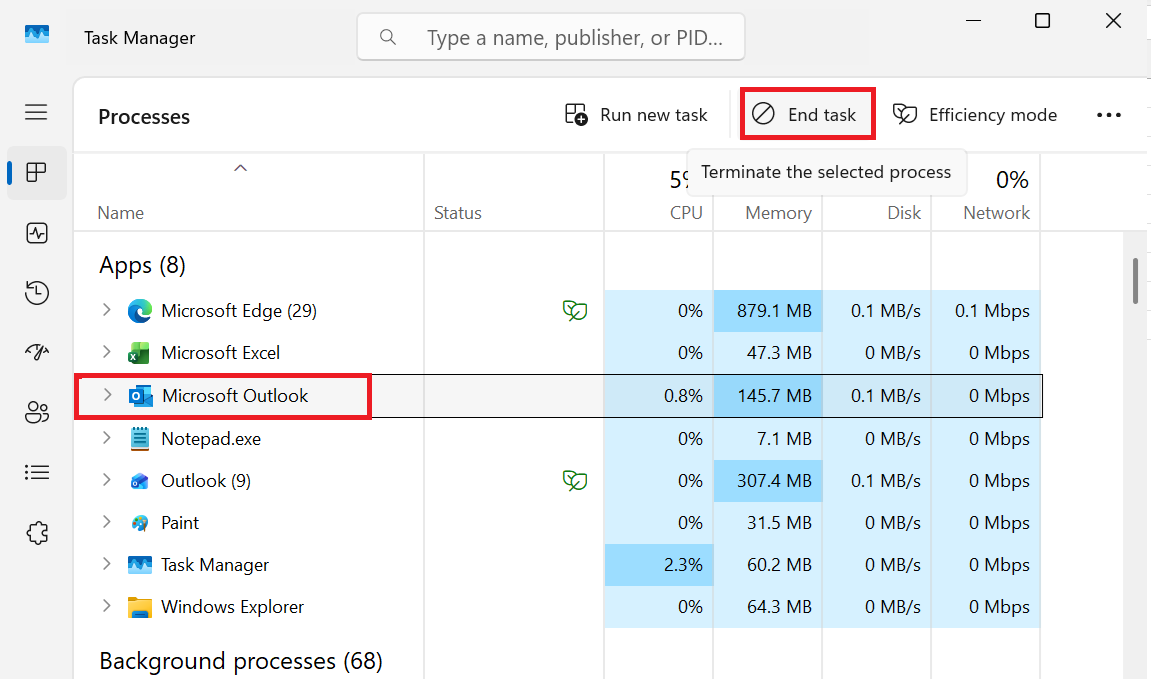Click the Paint app icon
Screen dimensions: 1151x679
[x=139, y=523]
